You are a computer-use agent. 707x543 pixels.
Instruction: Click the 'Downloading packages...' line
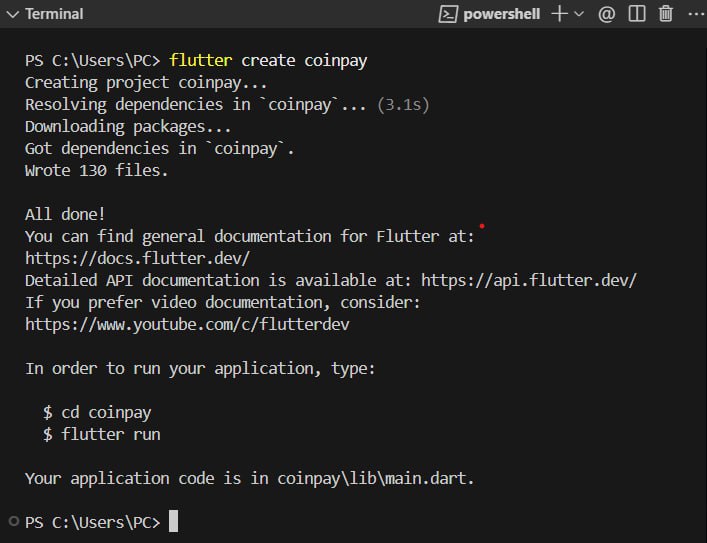pyautogui.click(x=128, y=127)
